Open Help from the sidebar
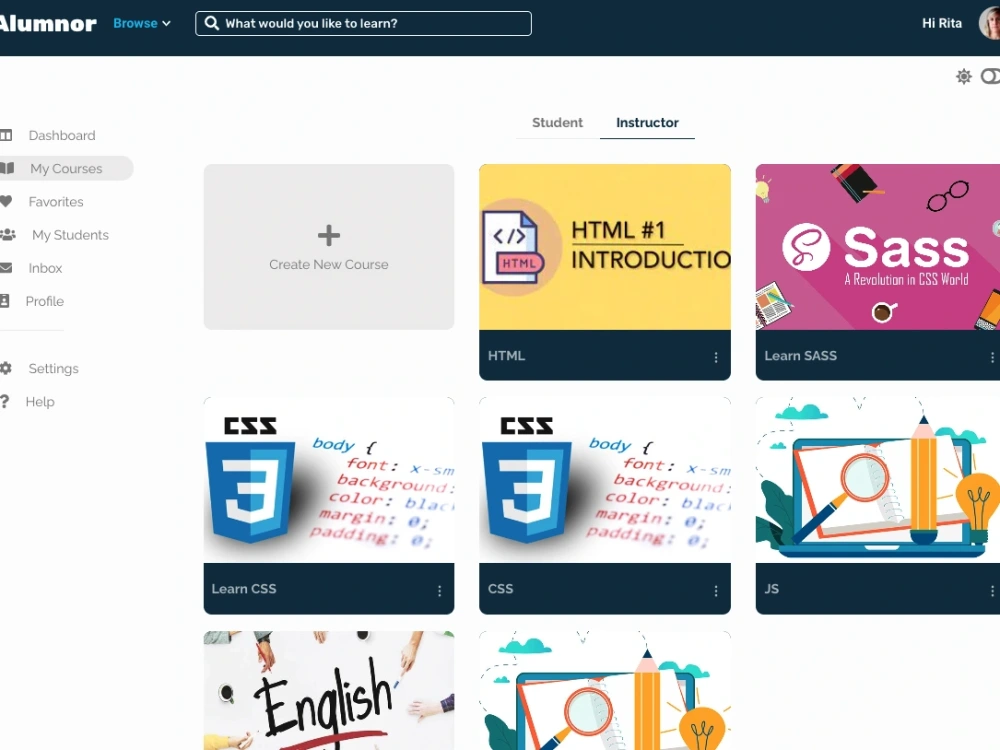This screenshot has height=750, width=1000. (40, 402)
